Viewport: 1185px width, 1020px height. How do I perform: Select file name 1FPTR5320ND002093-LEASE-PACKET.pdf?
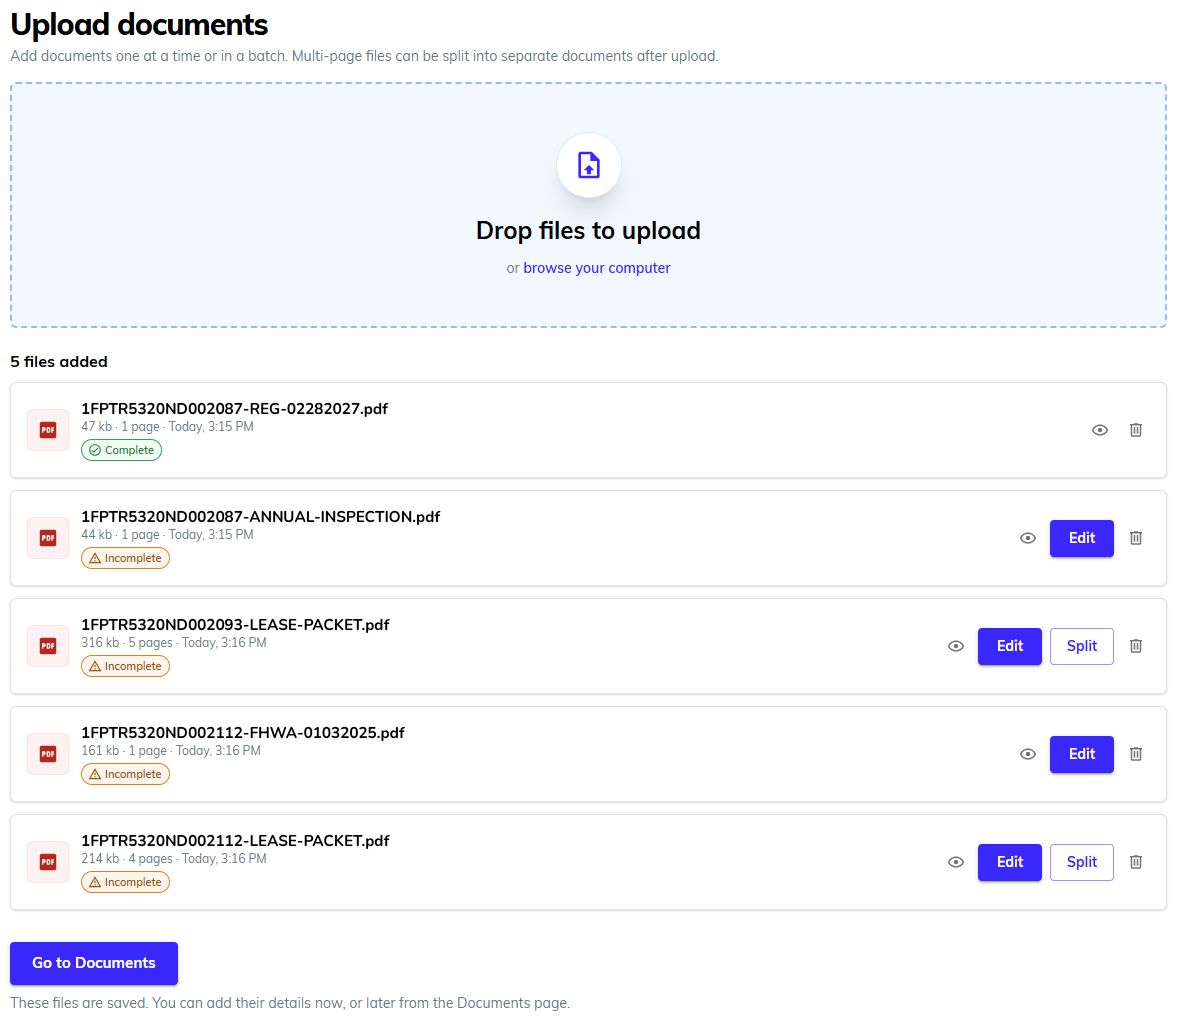(235, 625)
